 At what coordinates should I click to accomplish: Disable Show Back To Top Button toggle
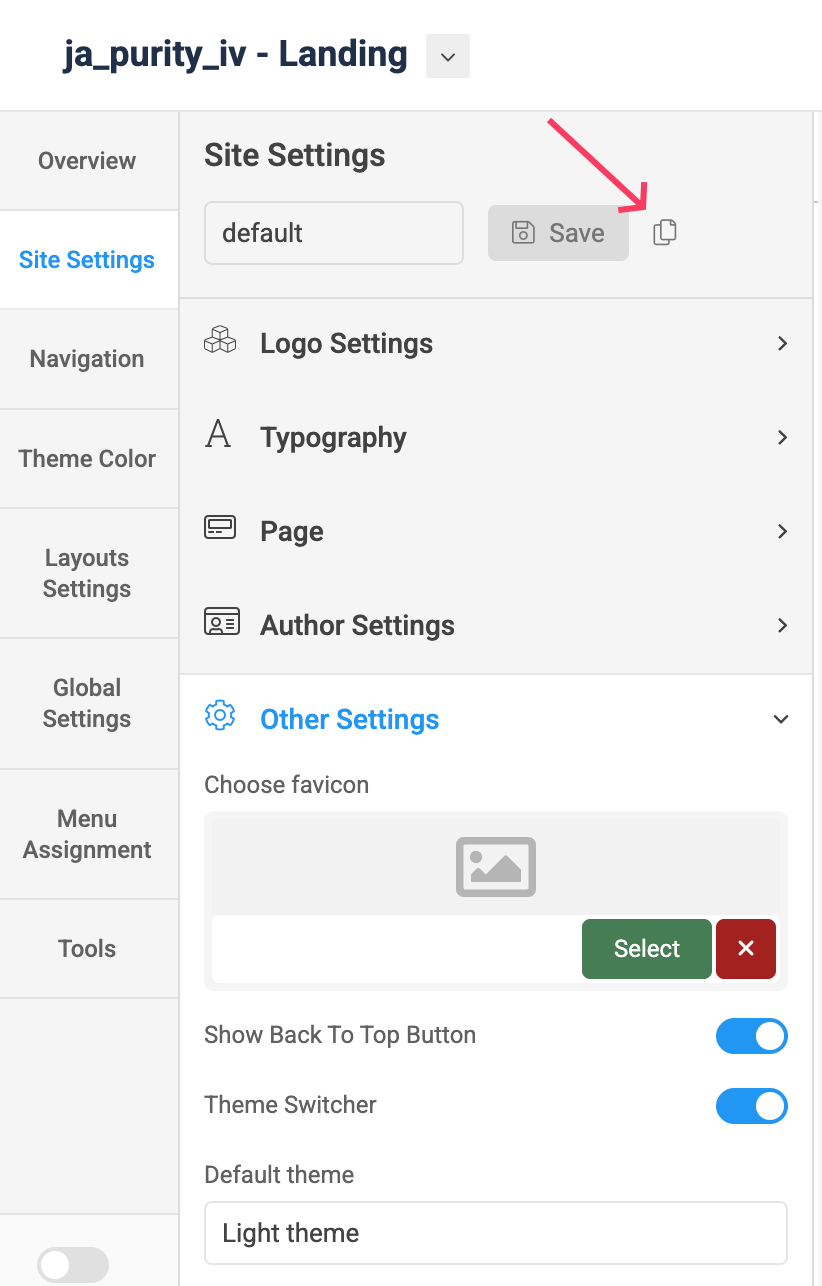point(752,1037)
